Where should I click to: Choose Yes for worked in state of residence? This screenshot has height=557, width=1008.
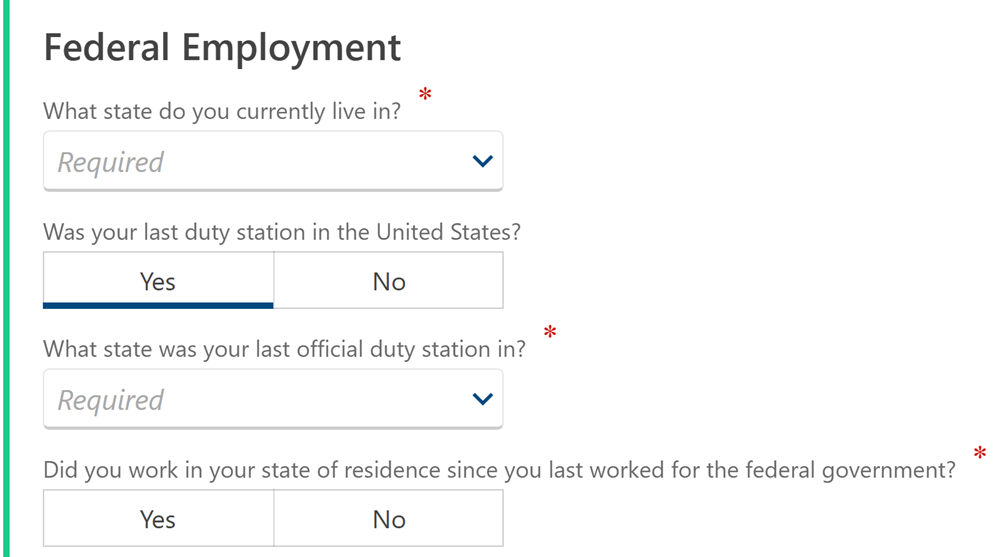coord(158,519)
